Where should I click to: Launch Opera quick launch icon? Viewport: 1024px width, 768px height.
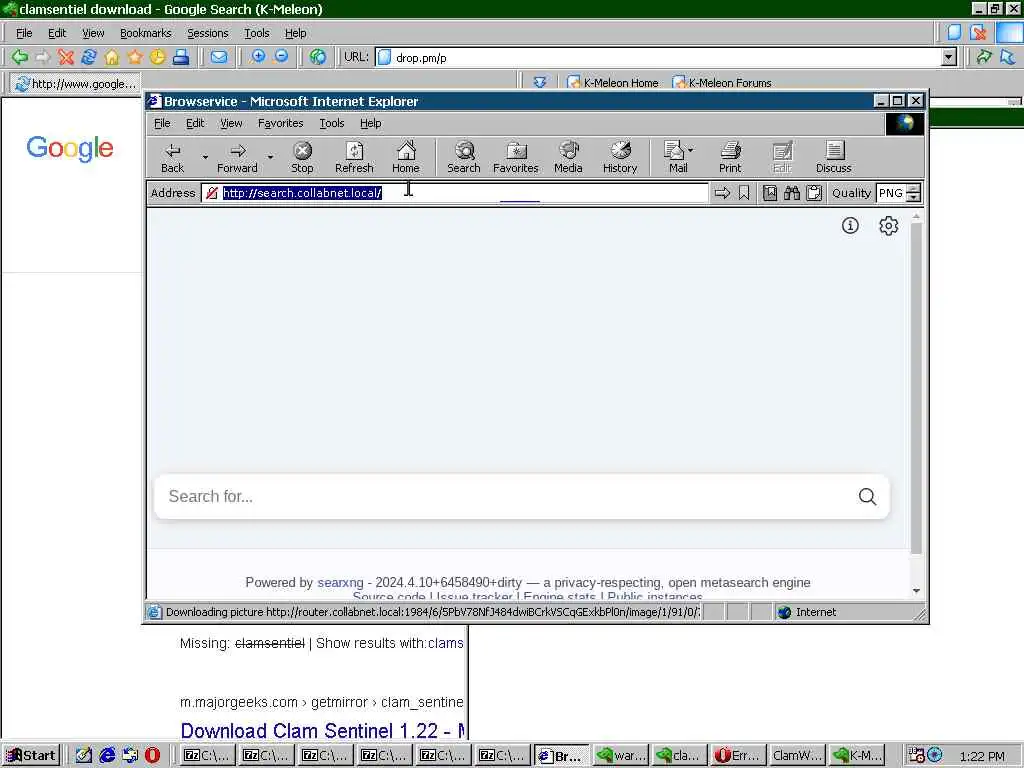[x=152, y=755]
